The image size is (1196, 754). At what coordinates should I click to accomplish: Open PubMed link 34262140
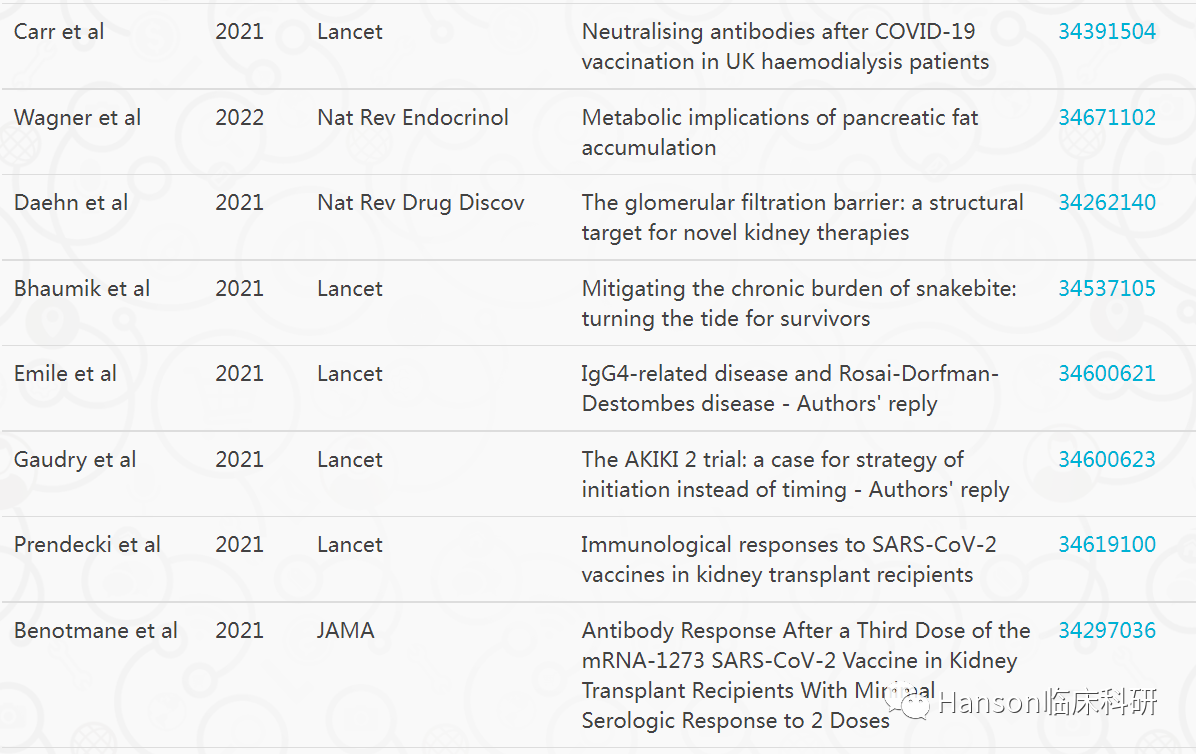point(1107,203)
